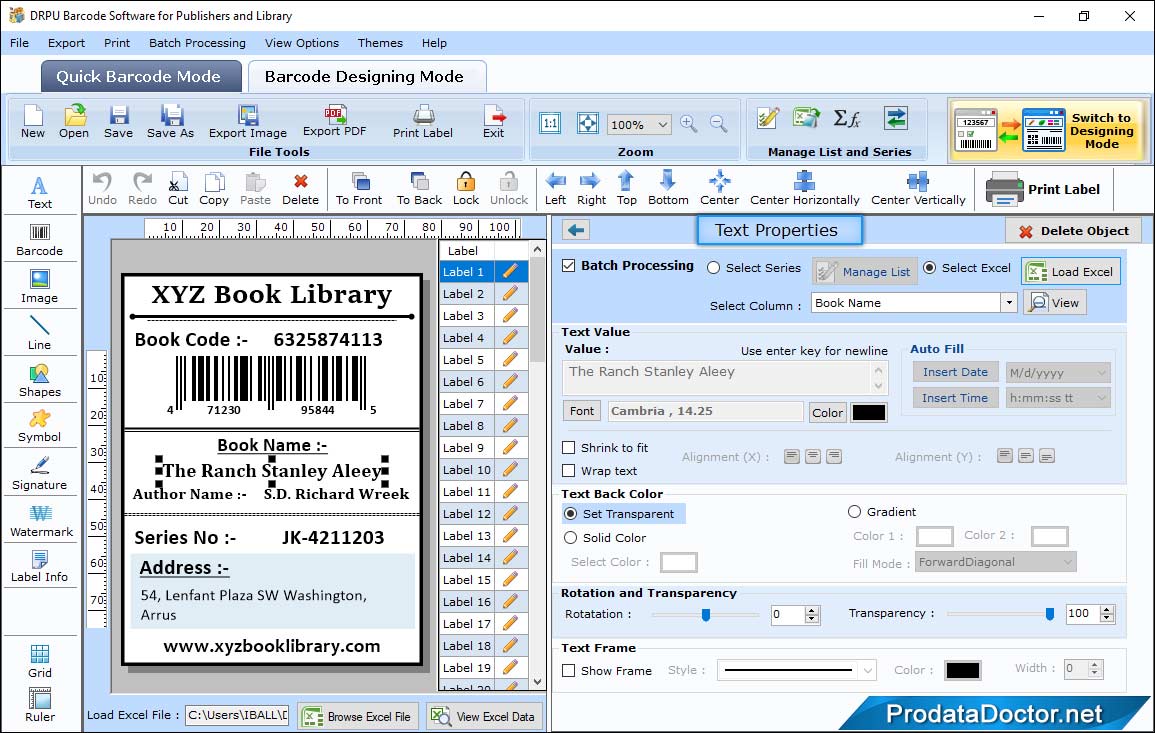Viewport: 1155px width, 733px height.
Task: Save As a new file
Action: pyautogui.click(x=170, y=122)
